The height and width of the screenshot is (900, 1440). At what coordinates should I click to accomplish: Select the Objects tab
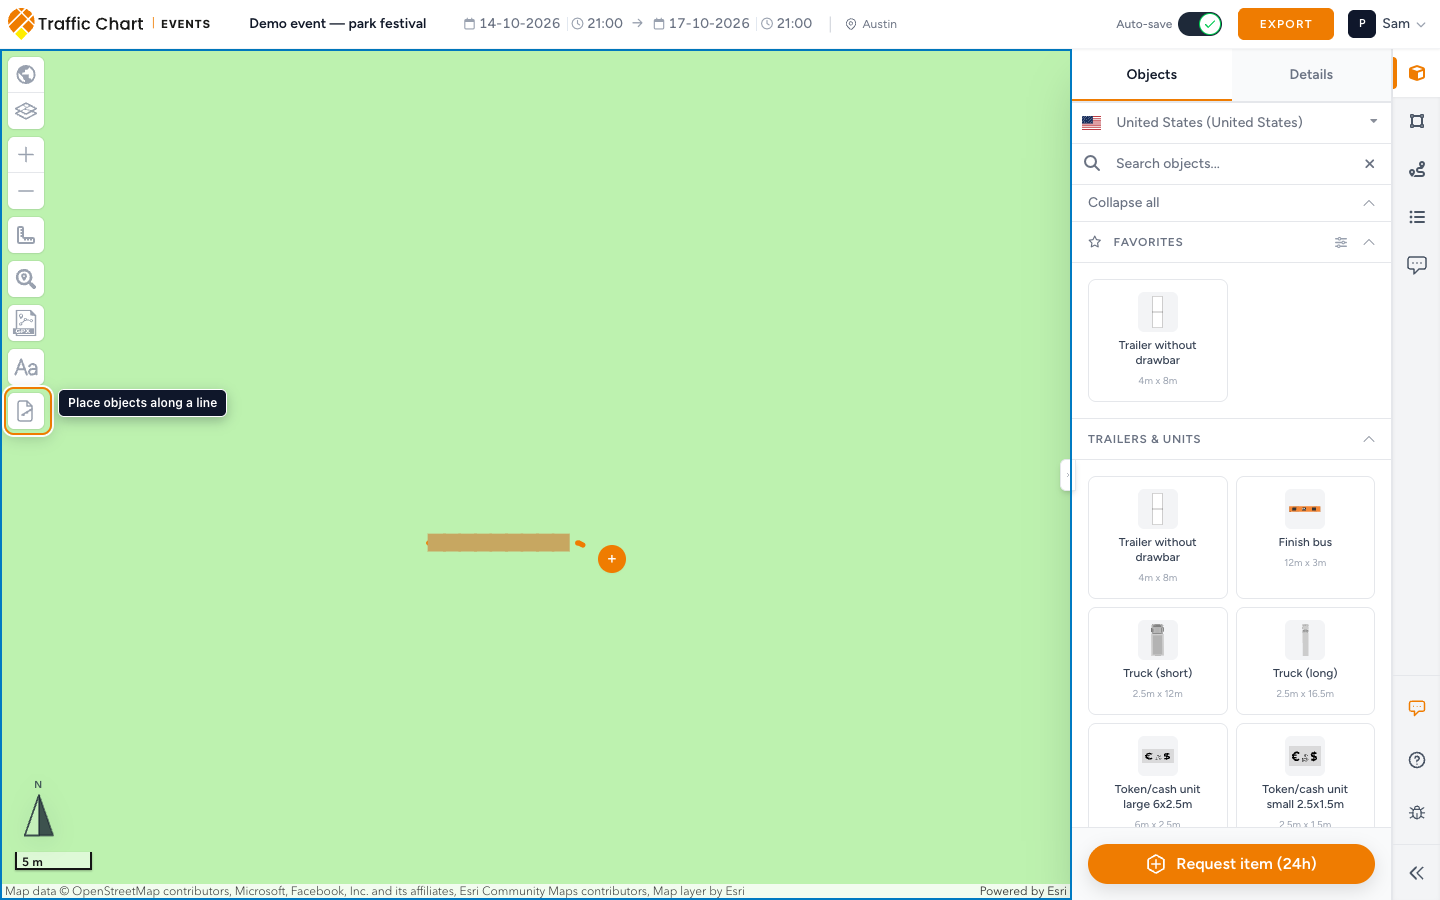pos(1152,75)
